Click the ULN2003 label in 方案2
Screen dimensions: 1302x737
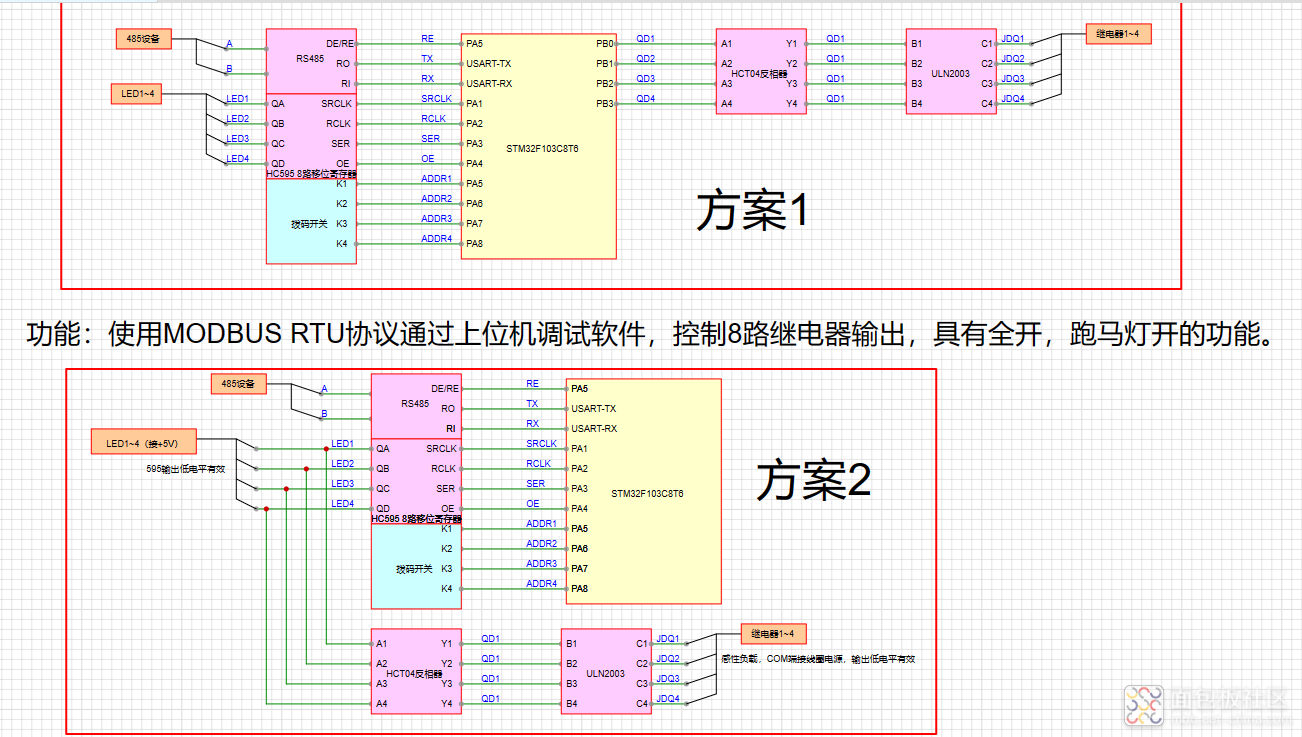605,674
